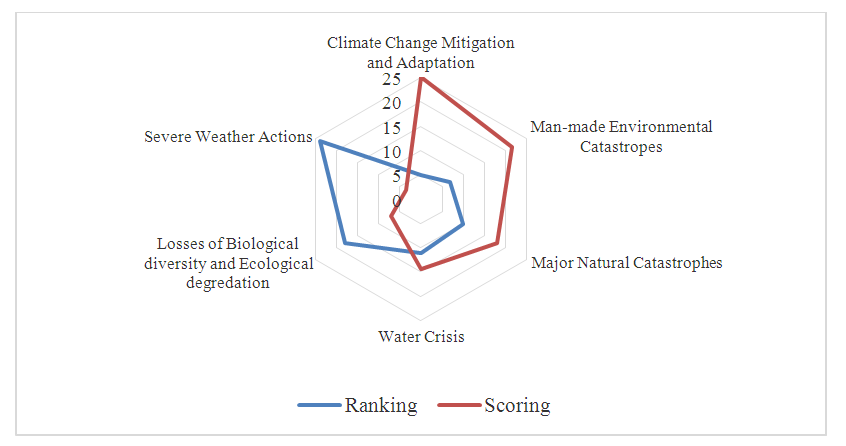The height and width of the screenshot is (446, 846).
Task: Click the axis tick value 25
Action: coord(391,80)
